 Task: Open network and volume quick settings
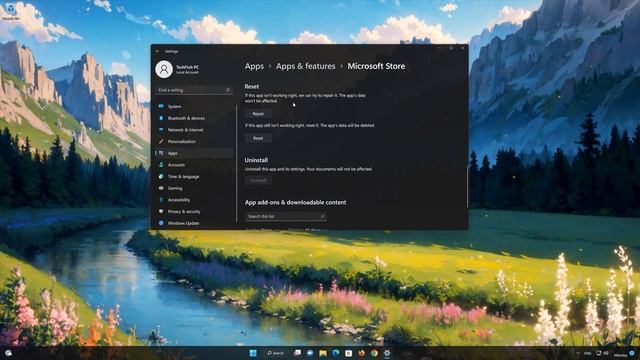click(602, 353)
